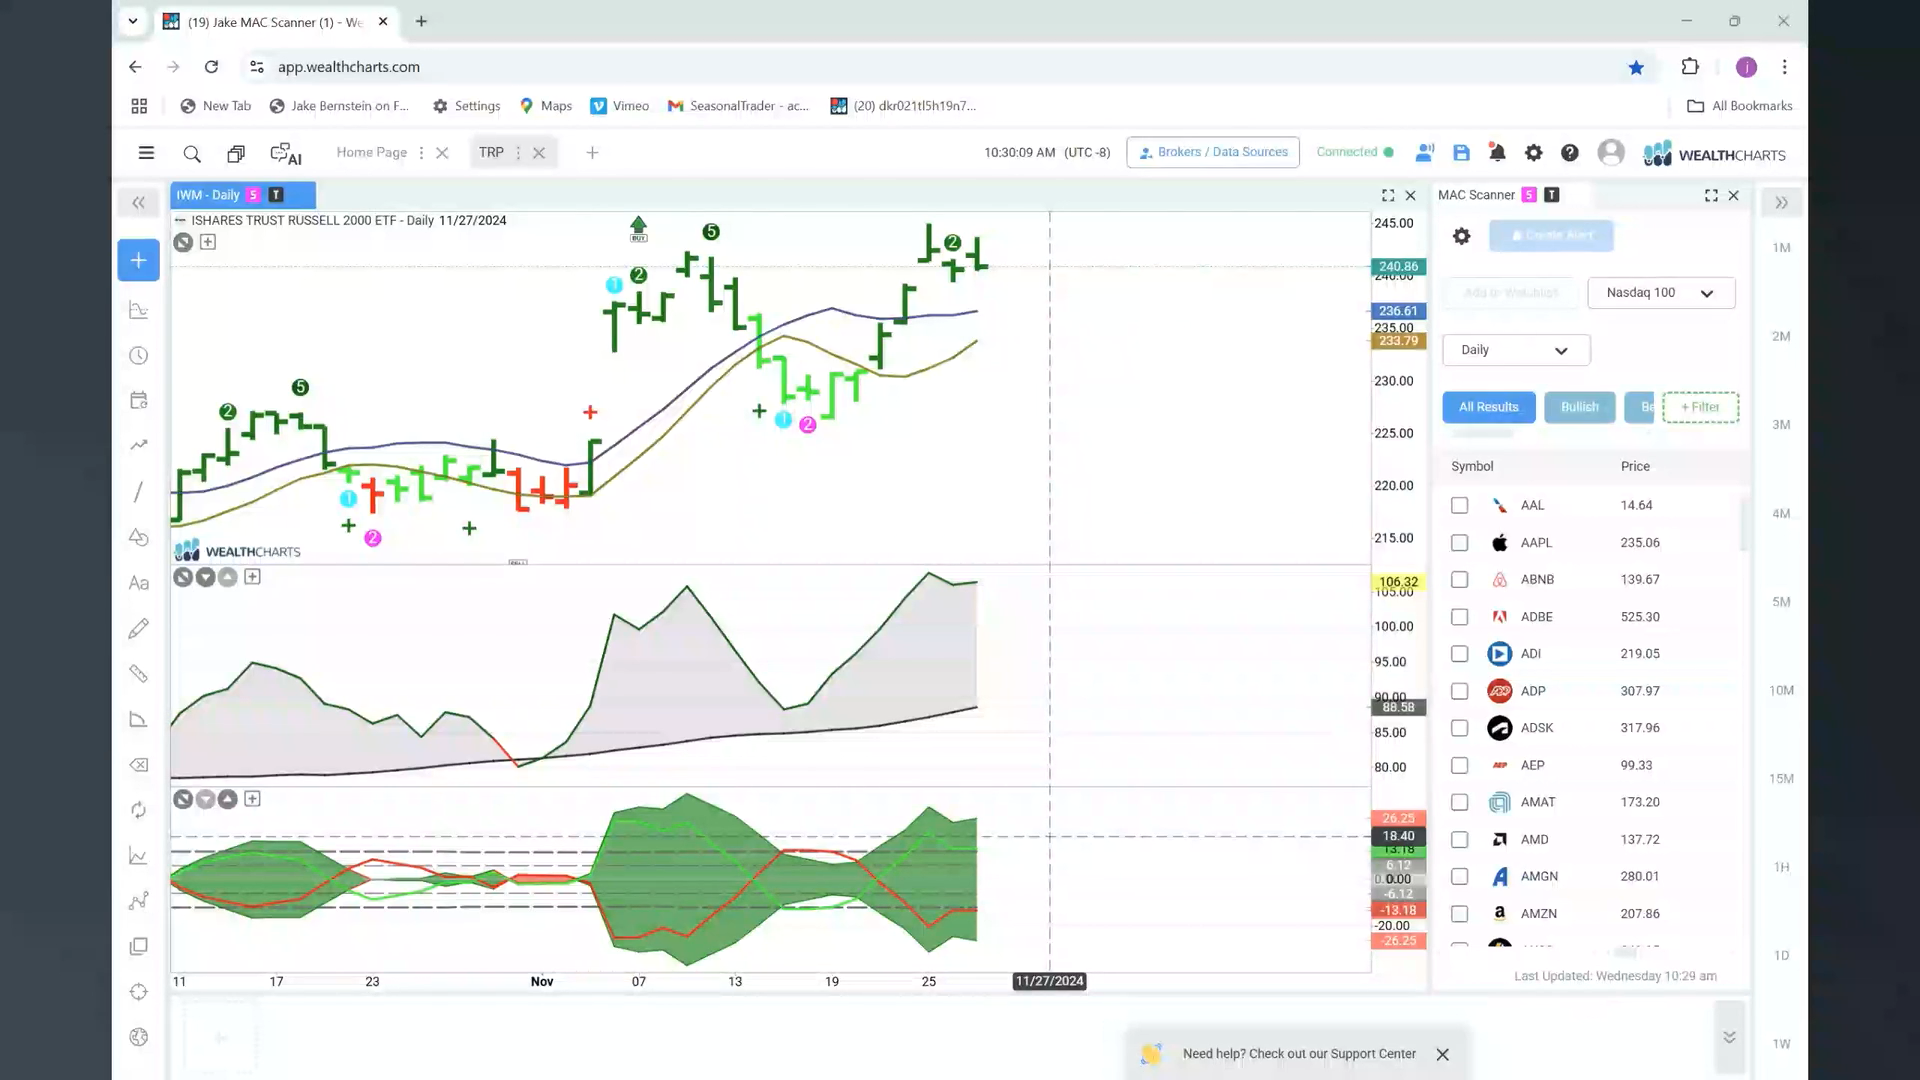The height and width of the screenshot is (1080, 1920).
Task: Expand the bottom panel double chevron
Action: coord(1729,1037)
